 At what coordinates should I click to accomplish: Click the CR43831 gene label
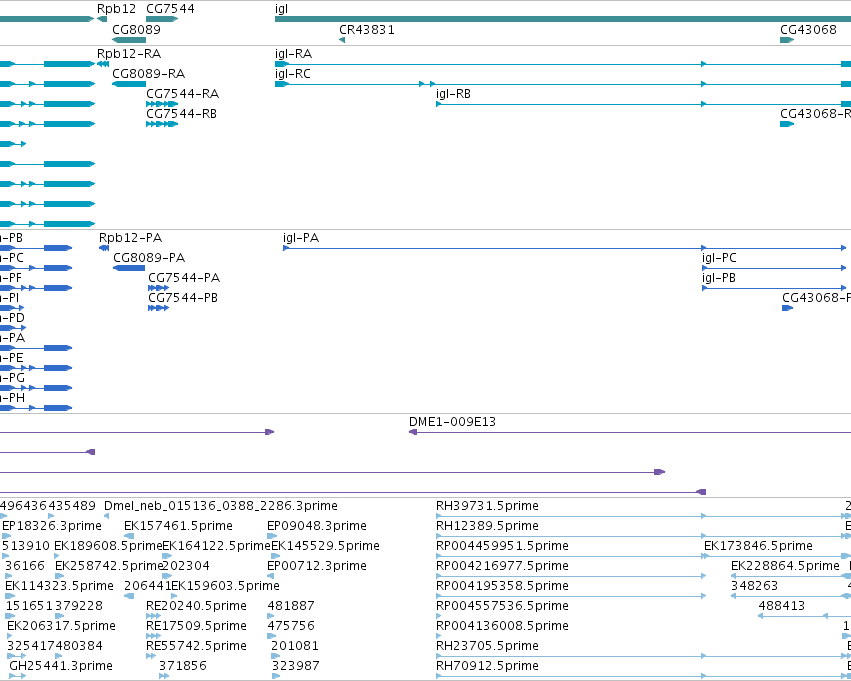click(x=367, y=30)
